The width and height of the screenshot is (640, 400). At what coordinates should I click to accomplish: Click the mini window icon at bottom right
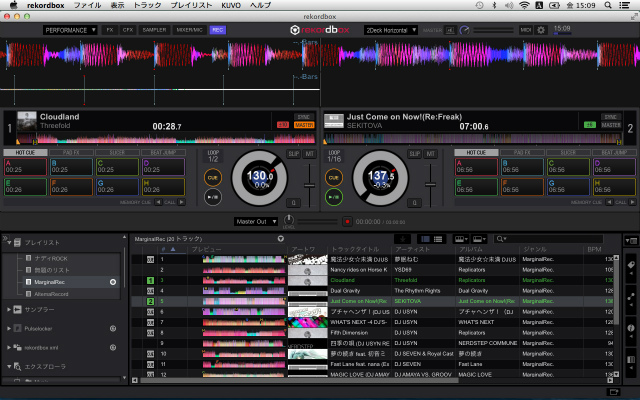click(613, 392)
